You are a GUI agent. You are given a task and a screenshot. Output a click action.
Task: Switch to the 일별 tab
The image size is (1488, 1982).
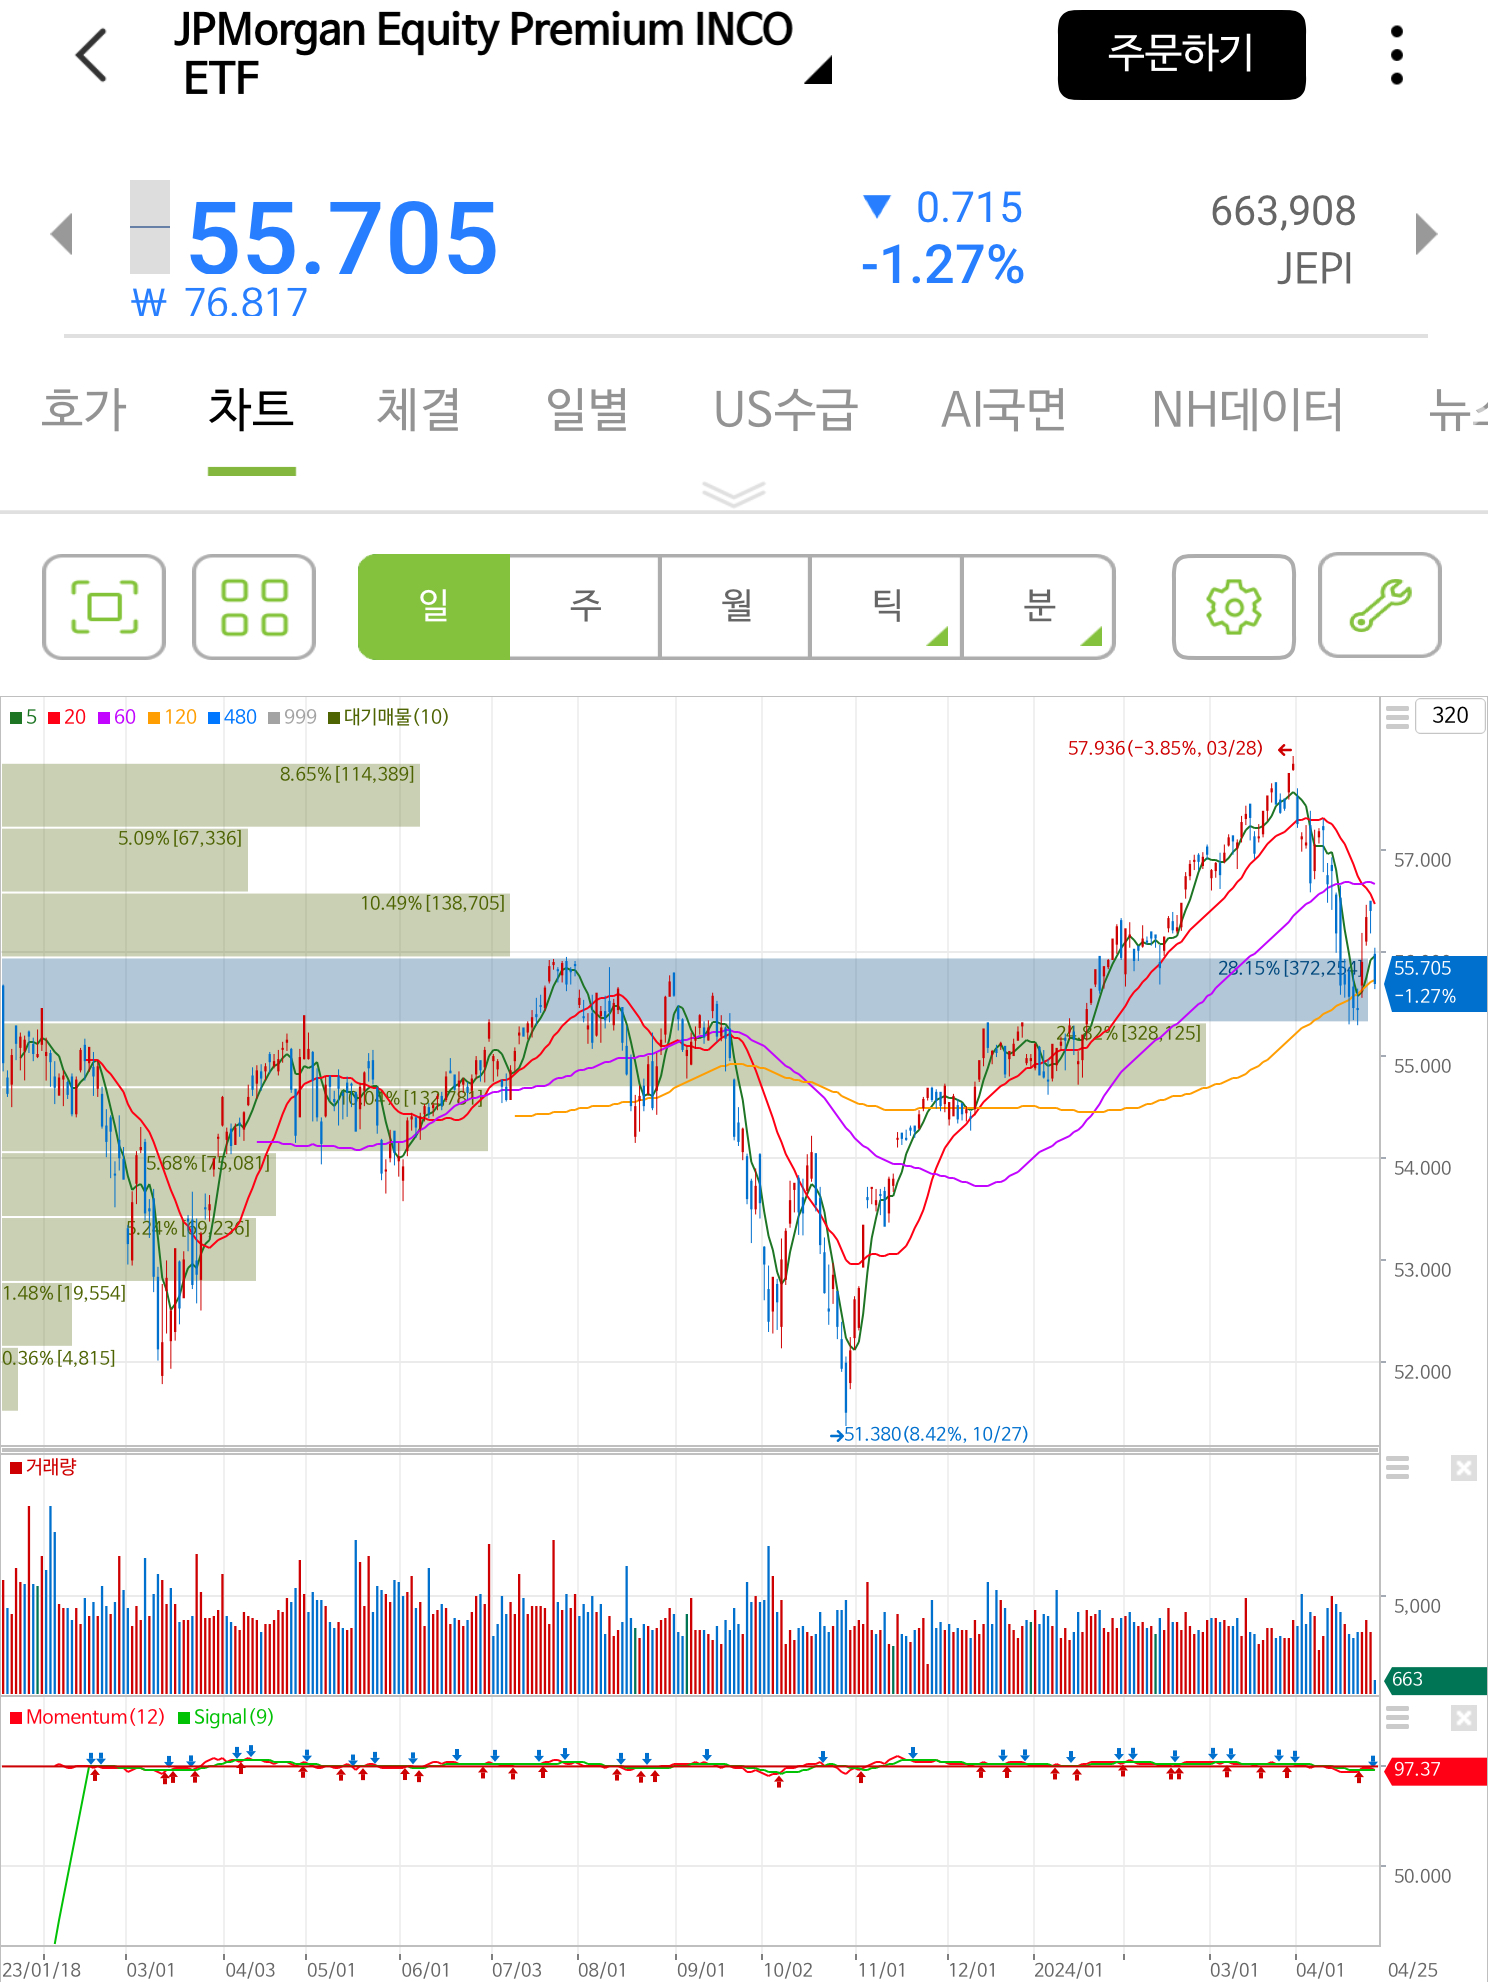(587, 410)
